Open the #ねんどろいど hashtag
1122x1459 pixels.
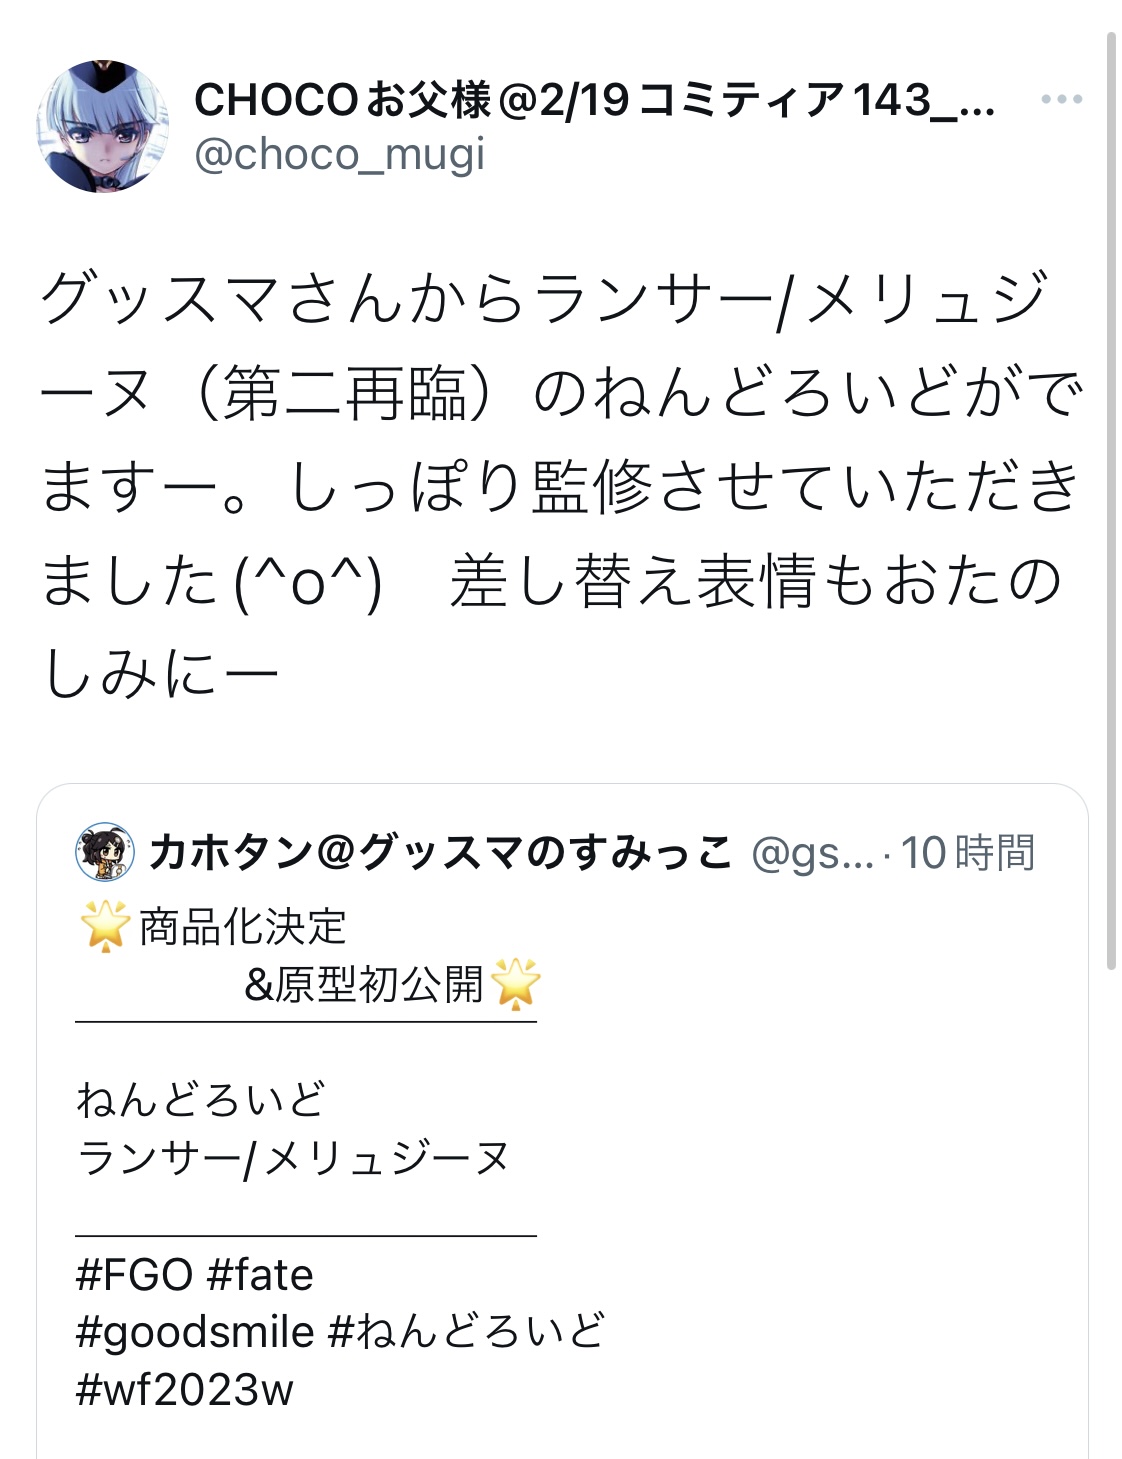pos(466,1333)
